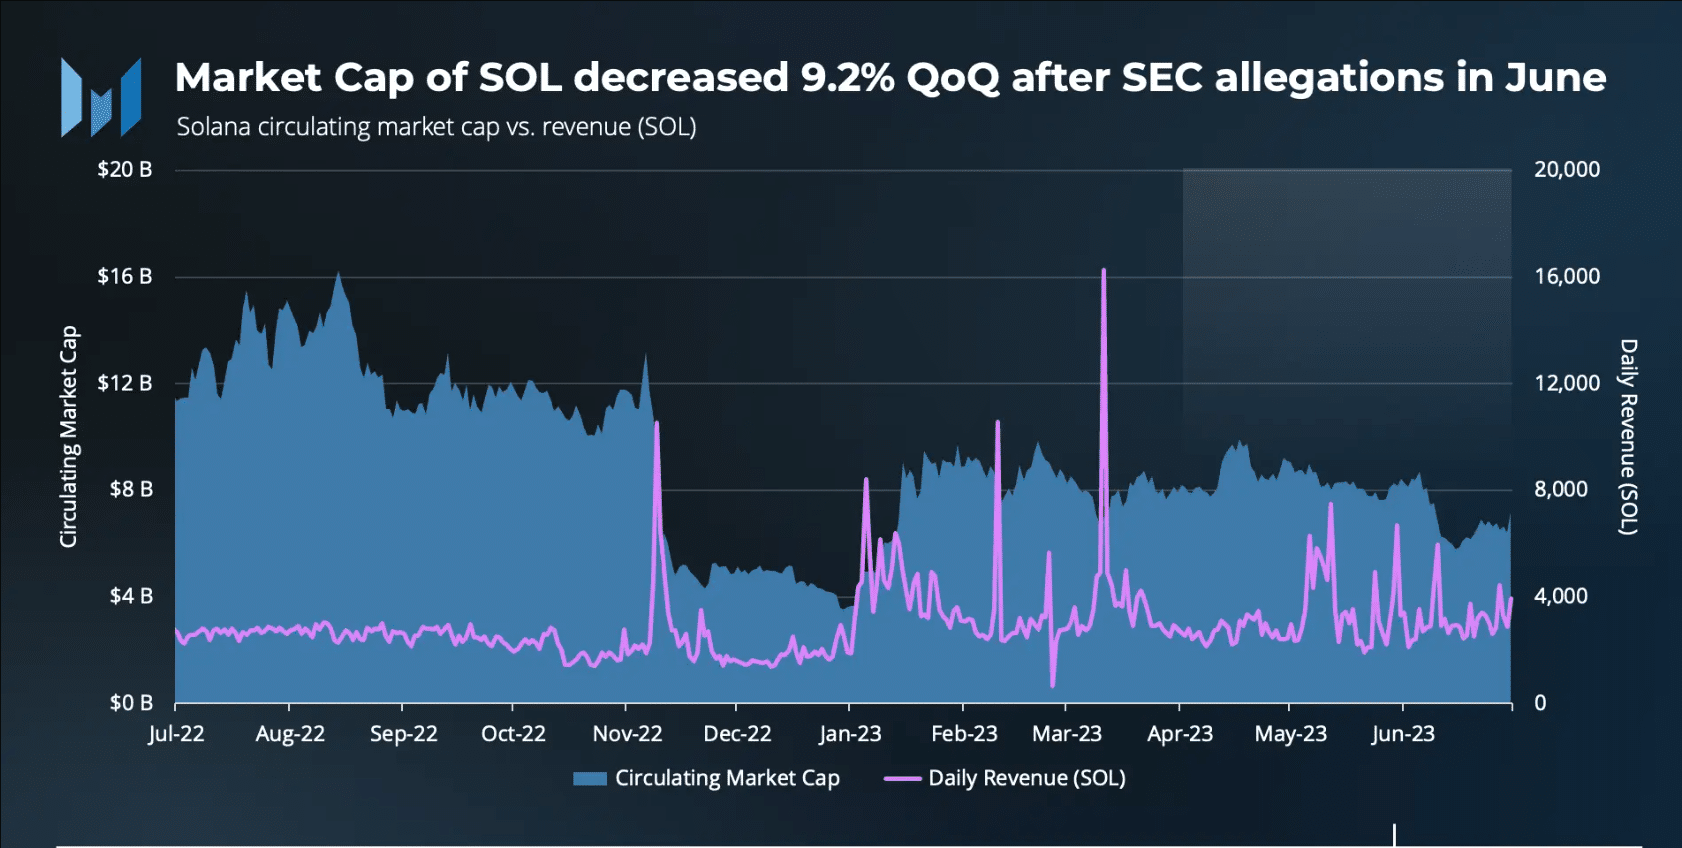Click the blue Circulating Market Cap legend swatch
The image size is (1682, 848).
590,779
